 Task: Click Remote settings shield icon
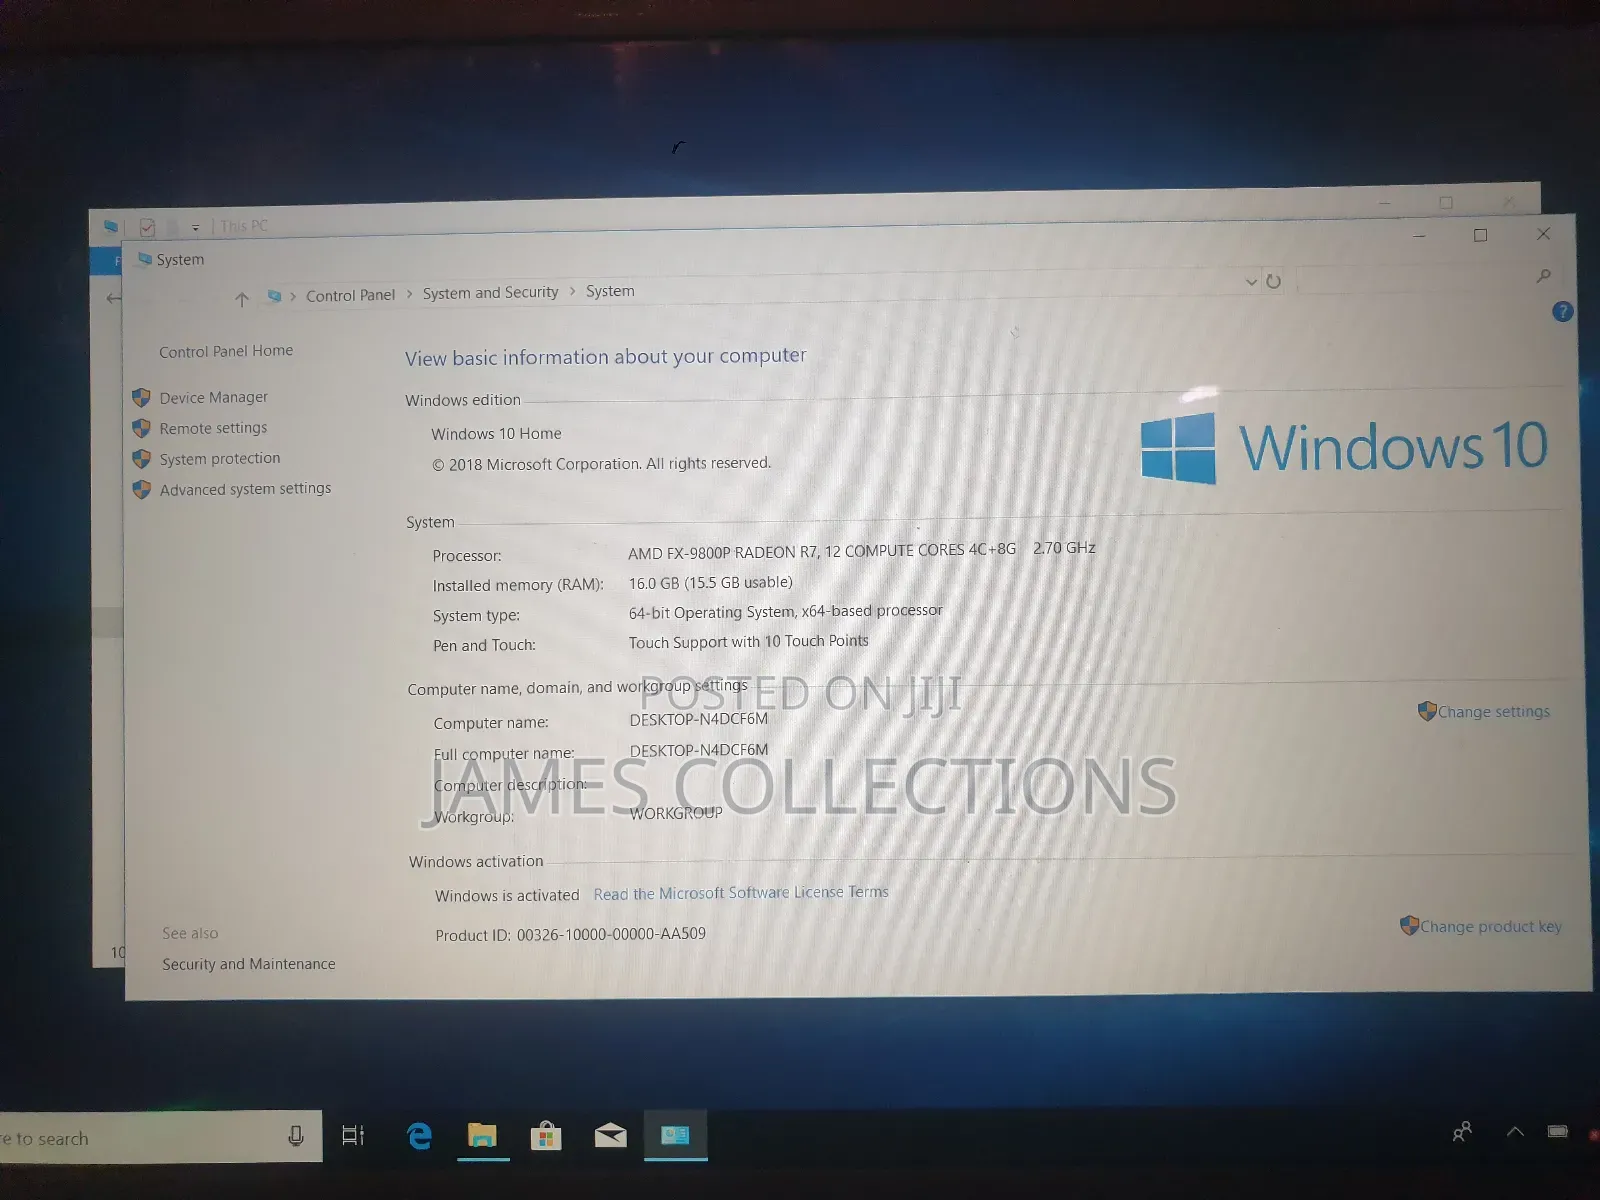pos(141,429)
